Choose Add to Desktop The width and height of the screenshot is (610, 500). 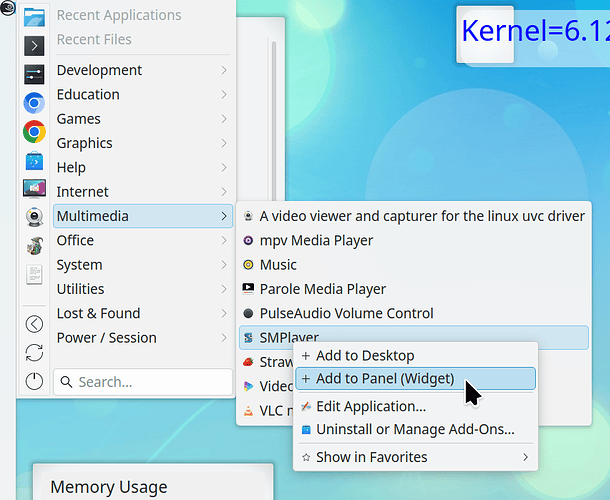point(415,356)
